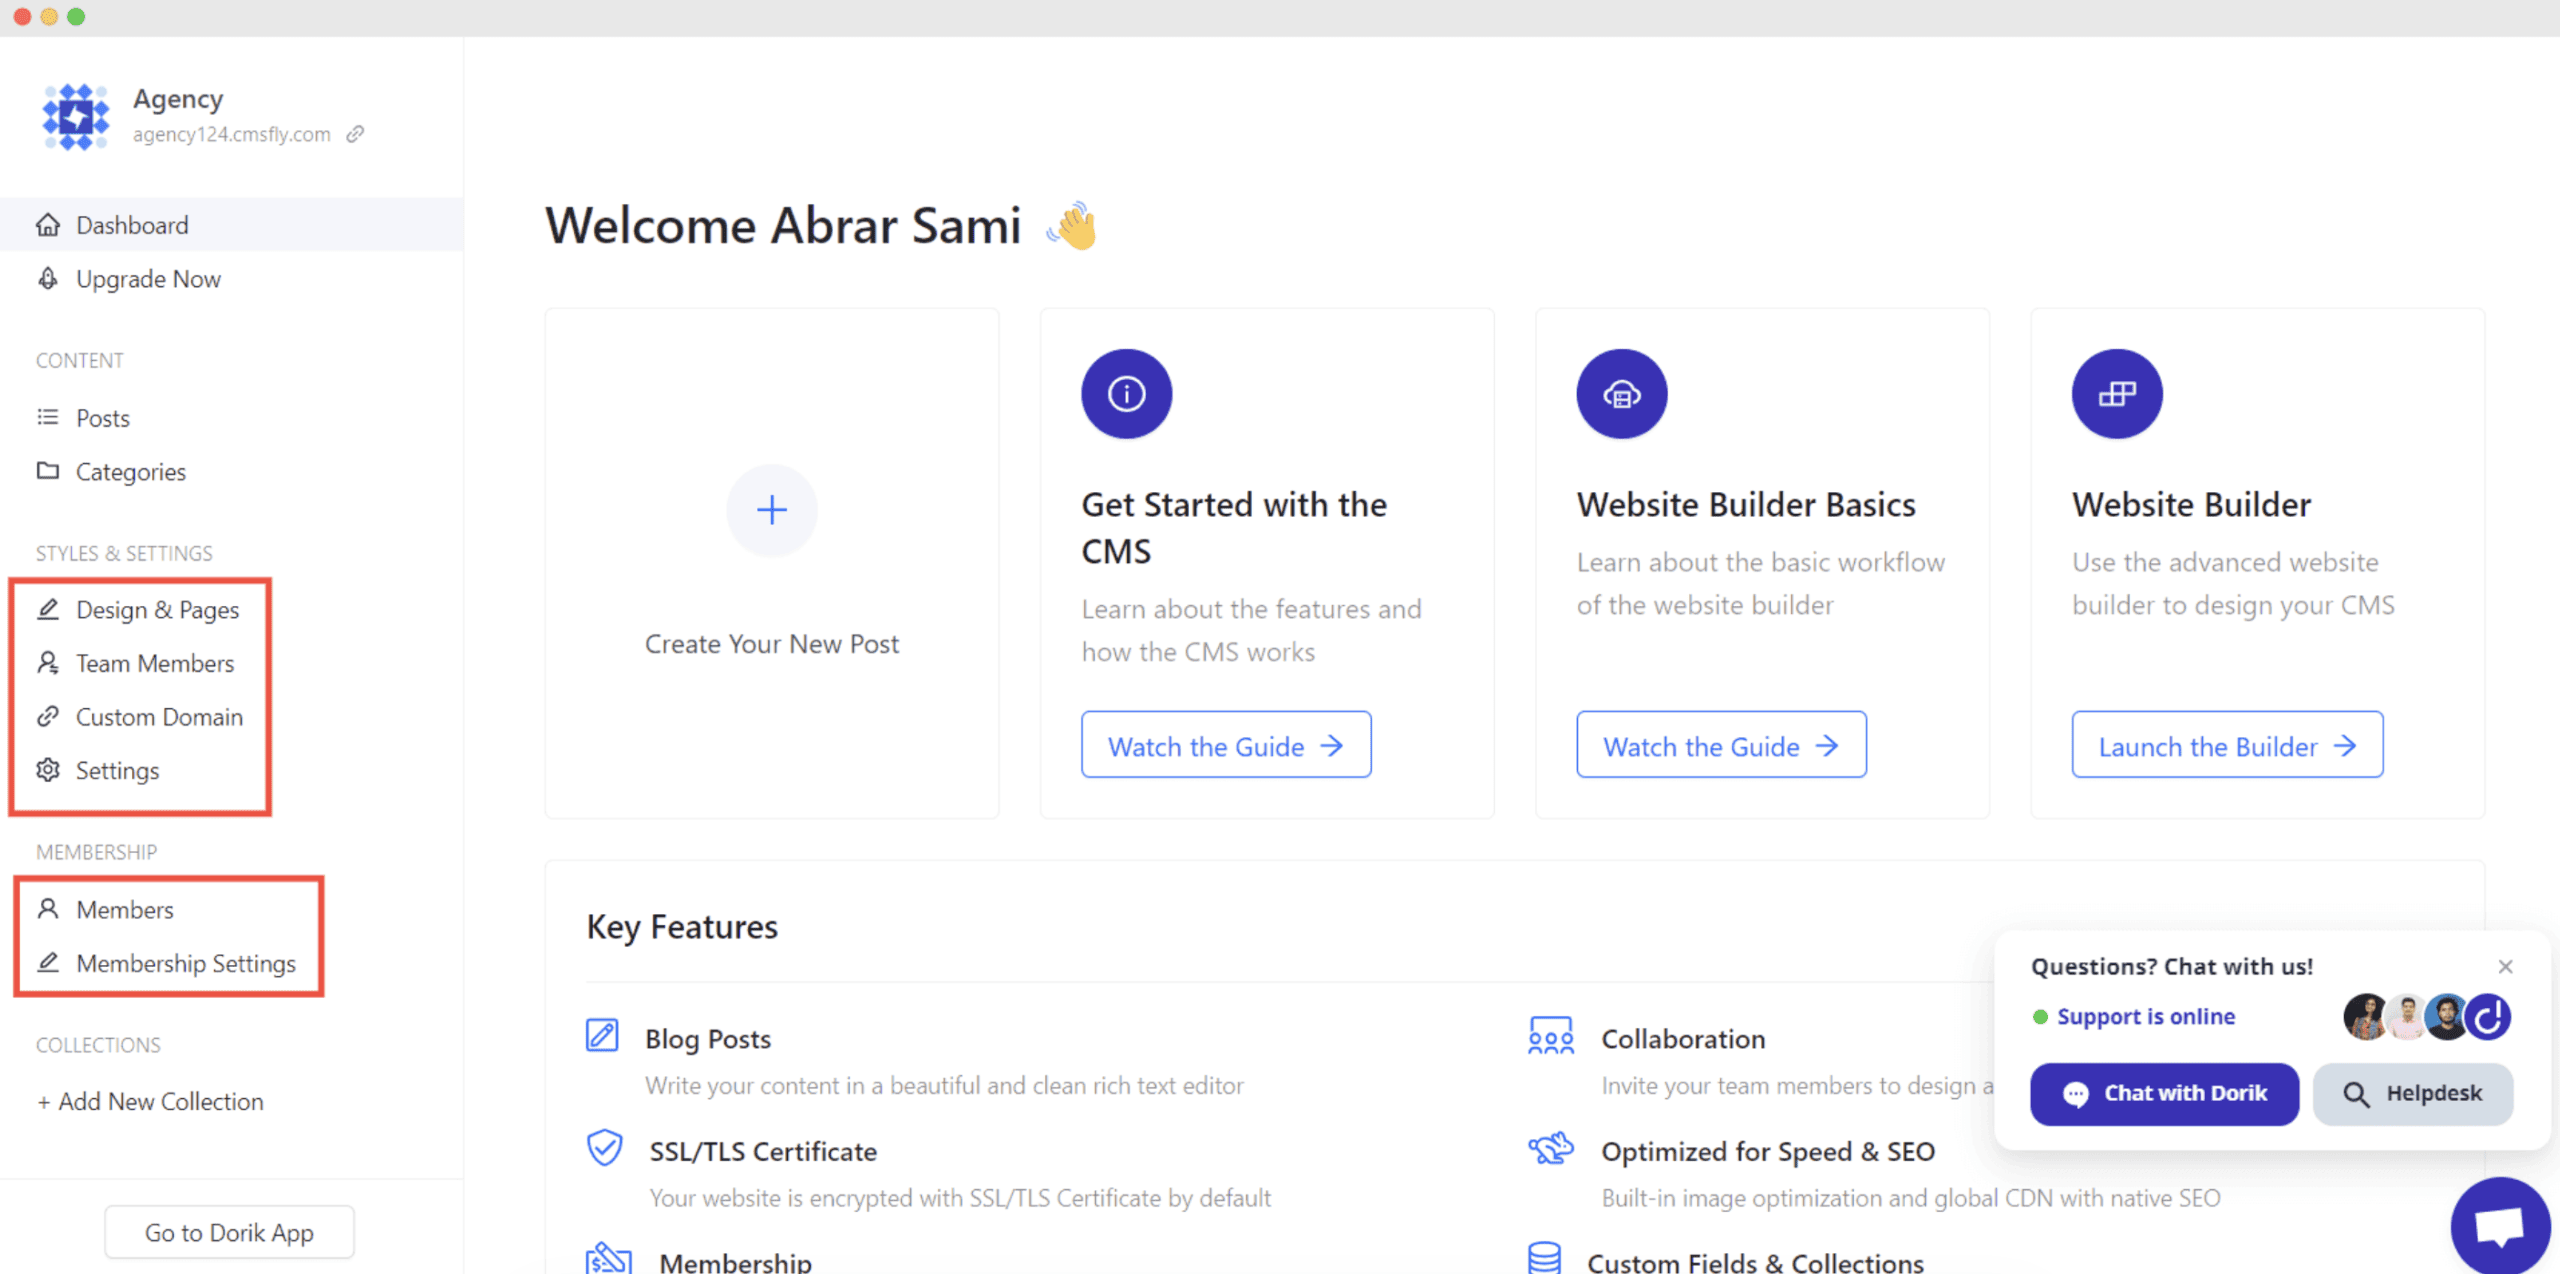Click Launch the Builder button
Screen dimensions: 2560x1274
pyautogui.click(x=2226, y=745)
